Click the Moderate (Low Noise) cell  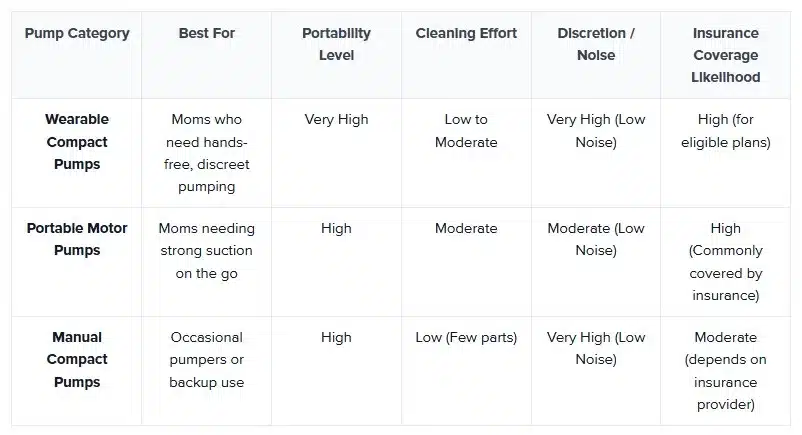(x=596, y=240)
